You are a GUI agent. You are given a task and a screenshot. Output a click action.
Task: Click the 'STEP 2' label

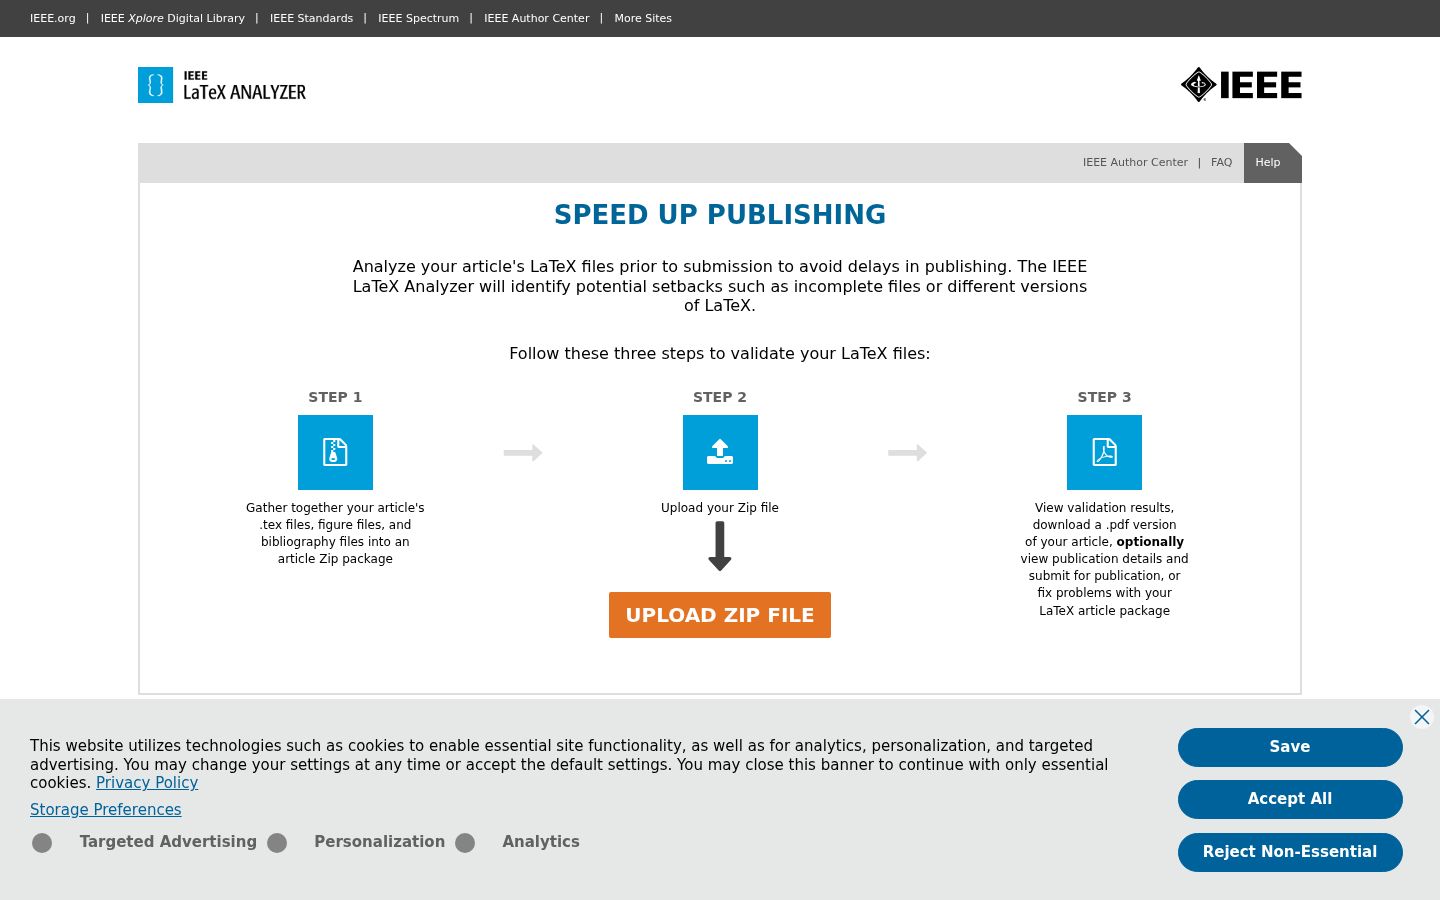click(x=720, y=397)
